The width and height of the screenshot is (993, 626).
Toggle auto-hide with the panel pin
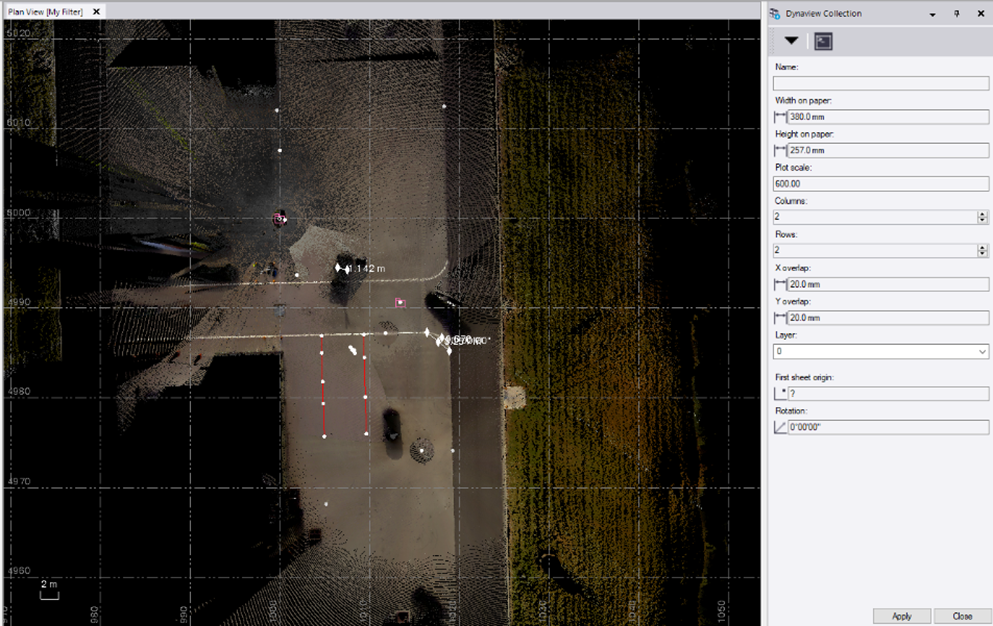coord(957,13)
